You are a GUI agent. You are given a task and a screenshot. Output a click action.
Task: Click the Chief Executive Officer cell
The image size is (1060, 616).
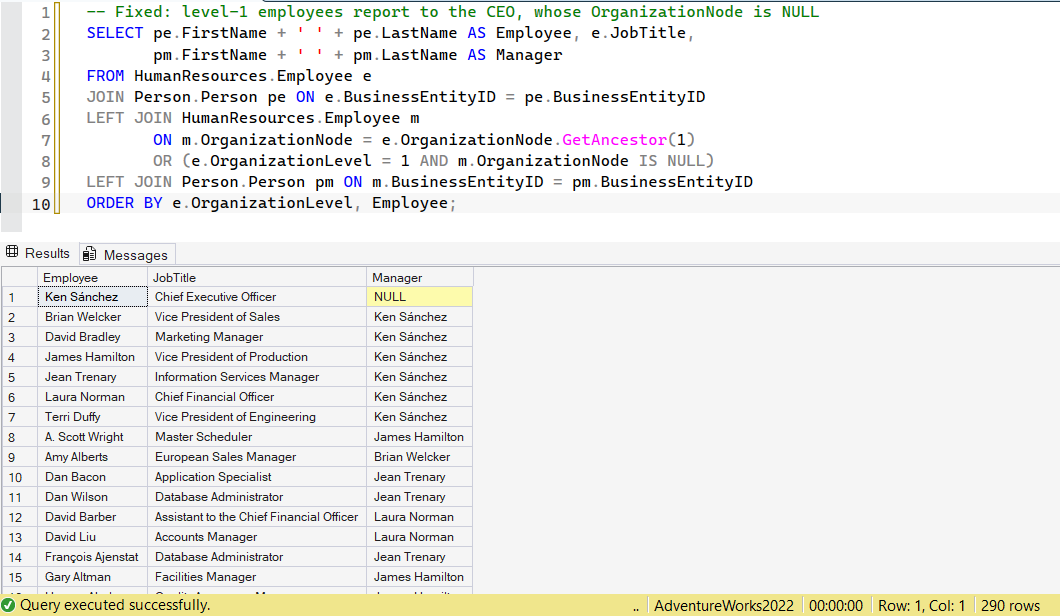[257, 297]
